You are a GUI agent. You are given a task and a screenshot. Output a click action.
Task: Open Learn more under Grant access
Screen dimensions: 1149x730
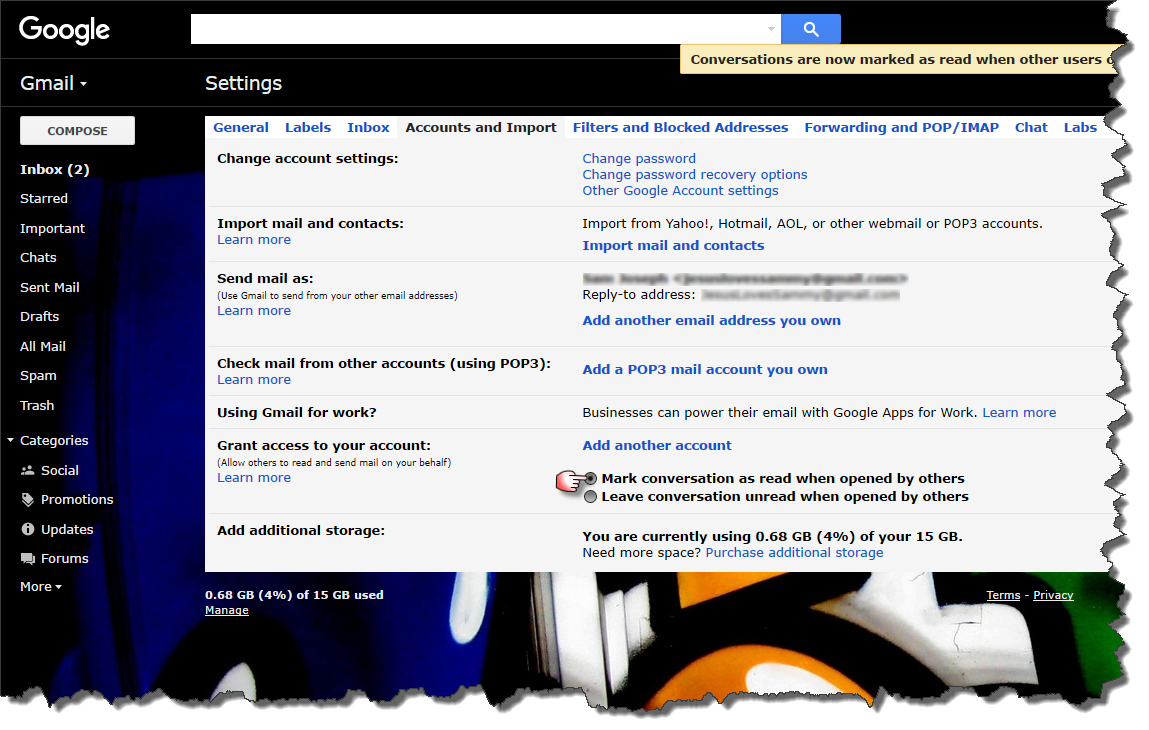pos(254,478)
